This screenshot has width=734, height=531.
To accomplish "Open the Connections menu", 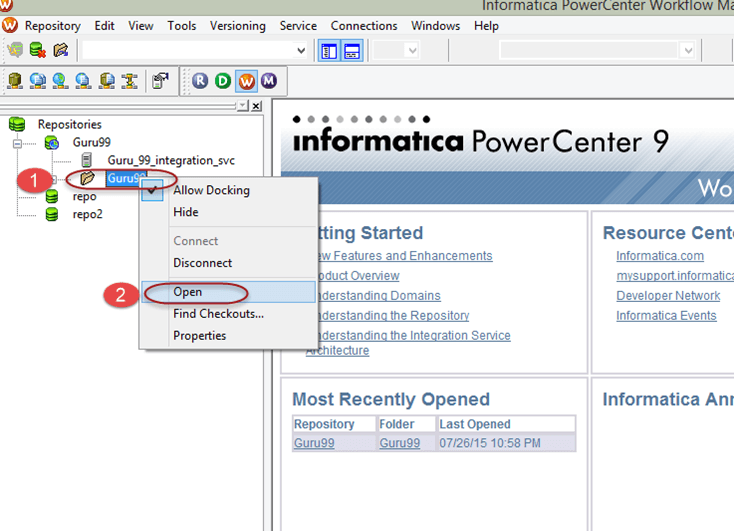I will click(x=364, y=26).
